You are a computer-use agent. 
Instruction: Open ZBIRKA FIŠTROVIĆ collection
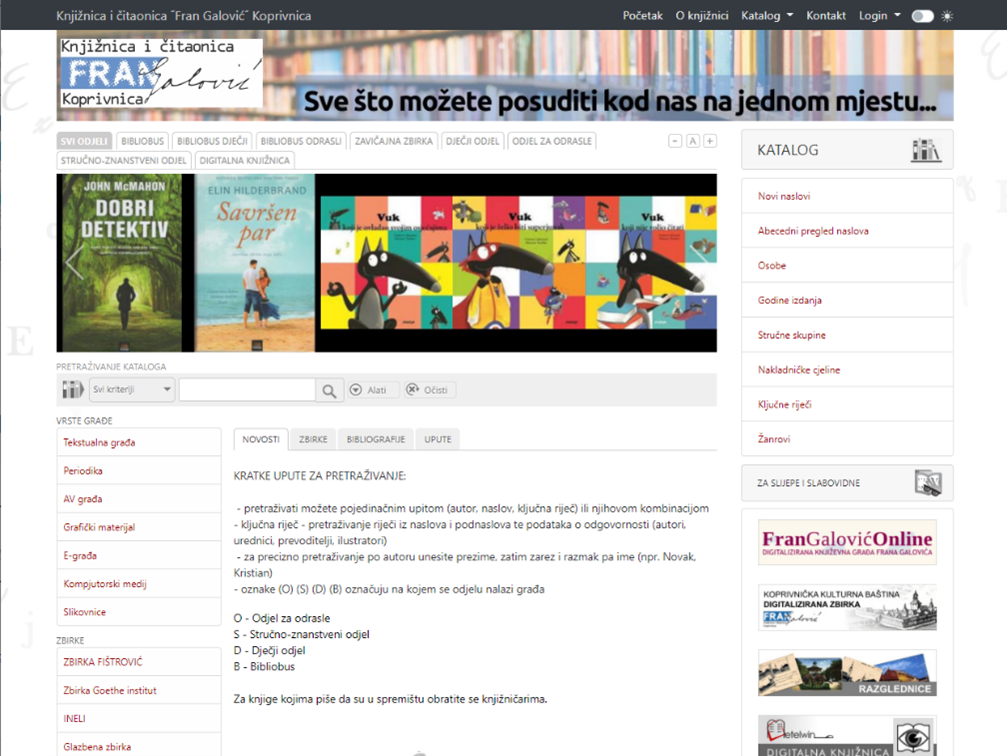[139, 662]
